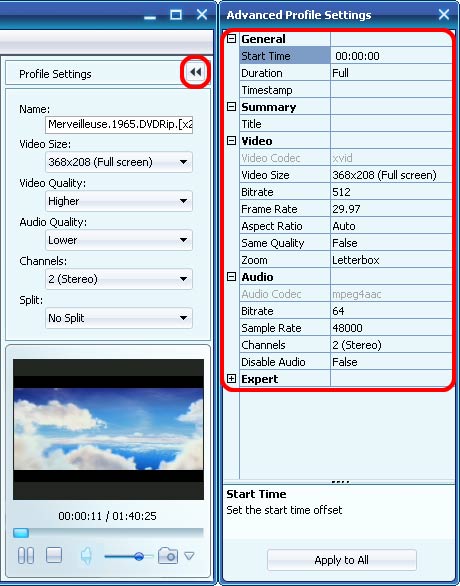Open the Video Size dropdown in Profile Settings

(119, 162)
